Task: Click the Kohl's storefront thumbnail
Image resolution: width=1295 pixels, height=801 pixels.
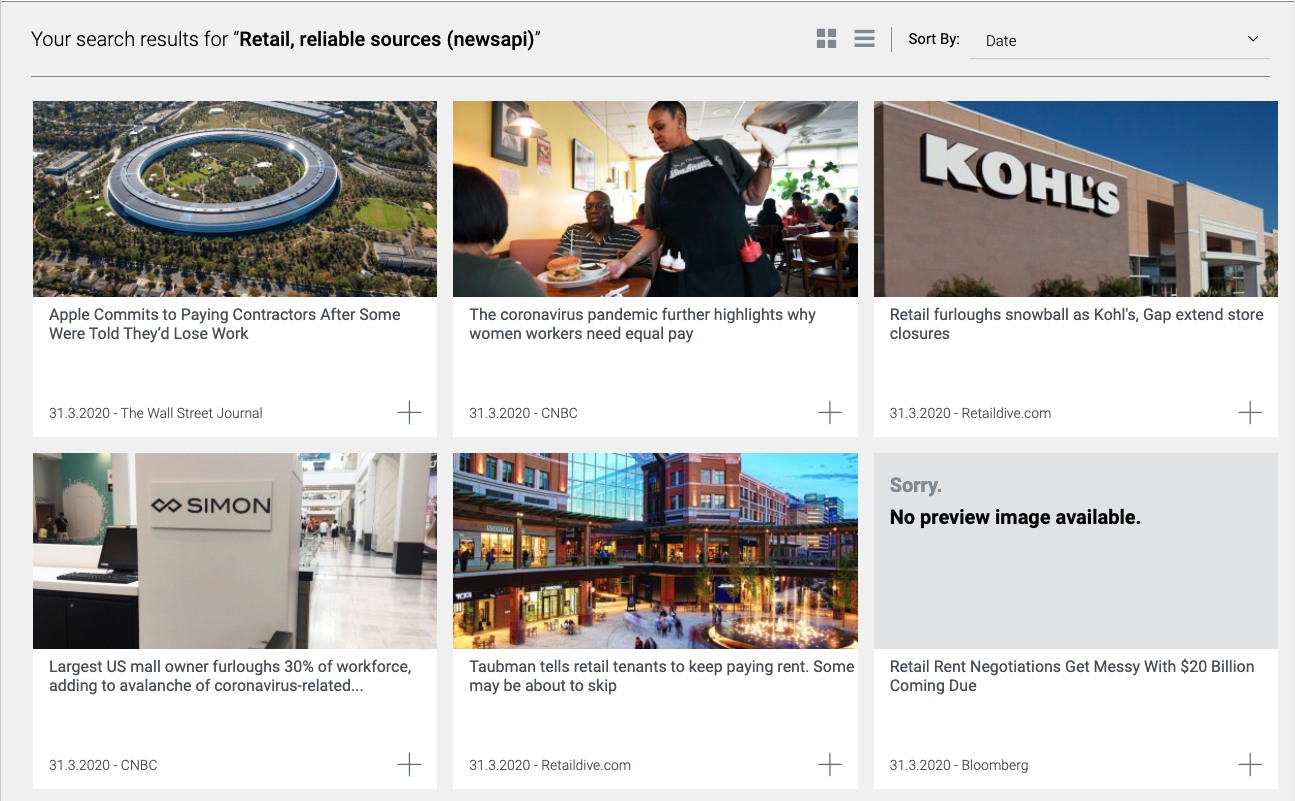Action: tap(1076, 199)
